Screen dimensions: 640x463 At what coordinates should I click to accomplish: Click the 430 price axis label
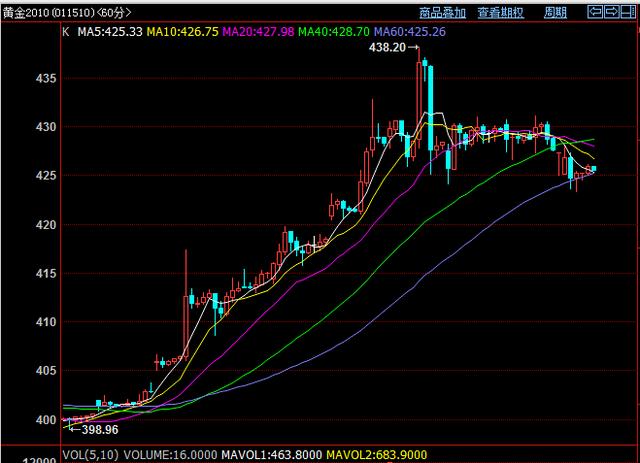[x=46, y=127]
